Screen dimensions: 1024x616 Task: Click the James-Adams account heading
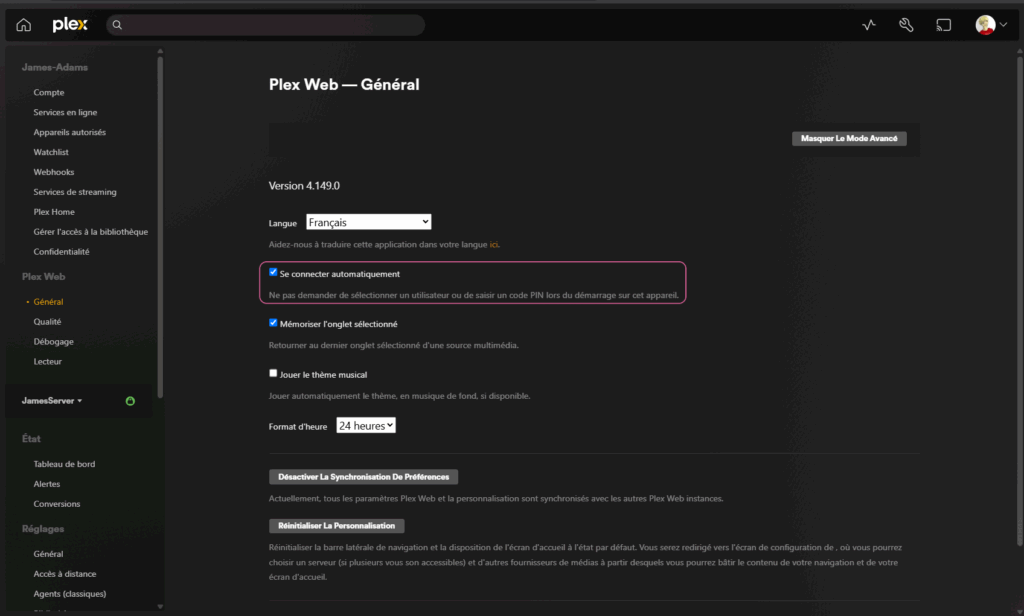pos(55,67)
